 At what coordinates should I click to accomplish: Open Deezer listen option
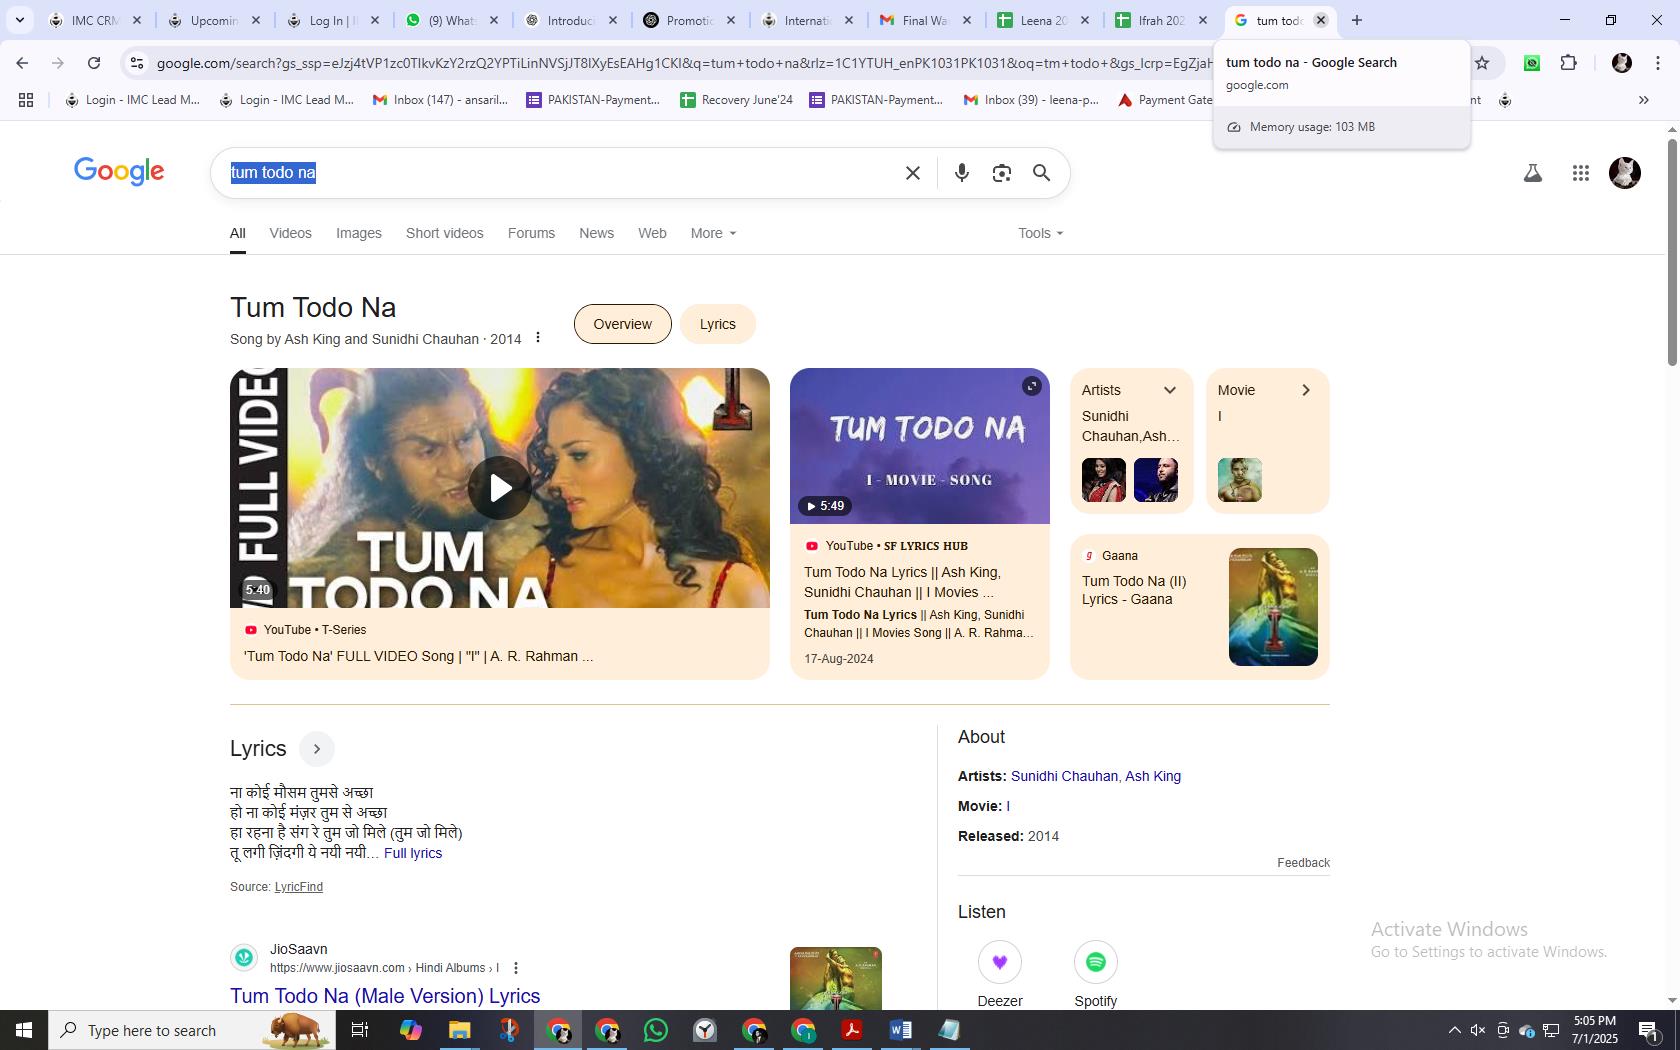(x=1000, y=974)
